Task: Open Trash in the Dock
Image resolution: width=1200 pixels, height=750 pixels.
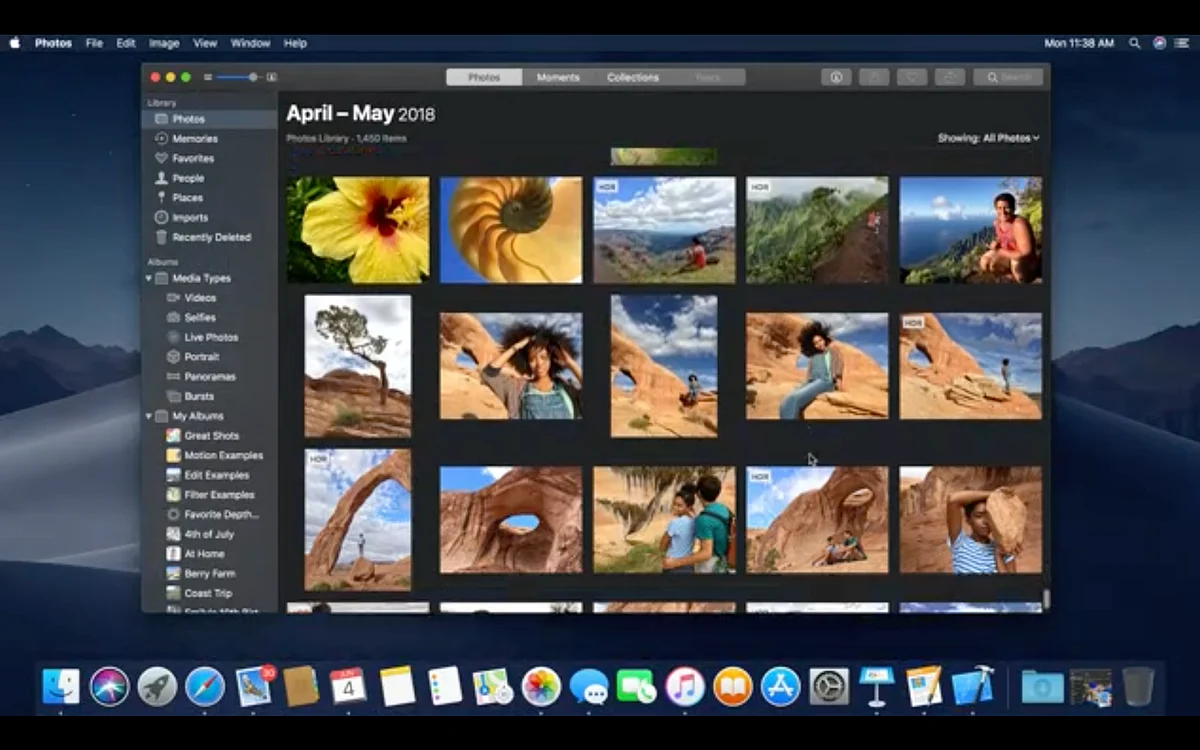Action: [1138, 686]
